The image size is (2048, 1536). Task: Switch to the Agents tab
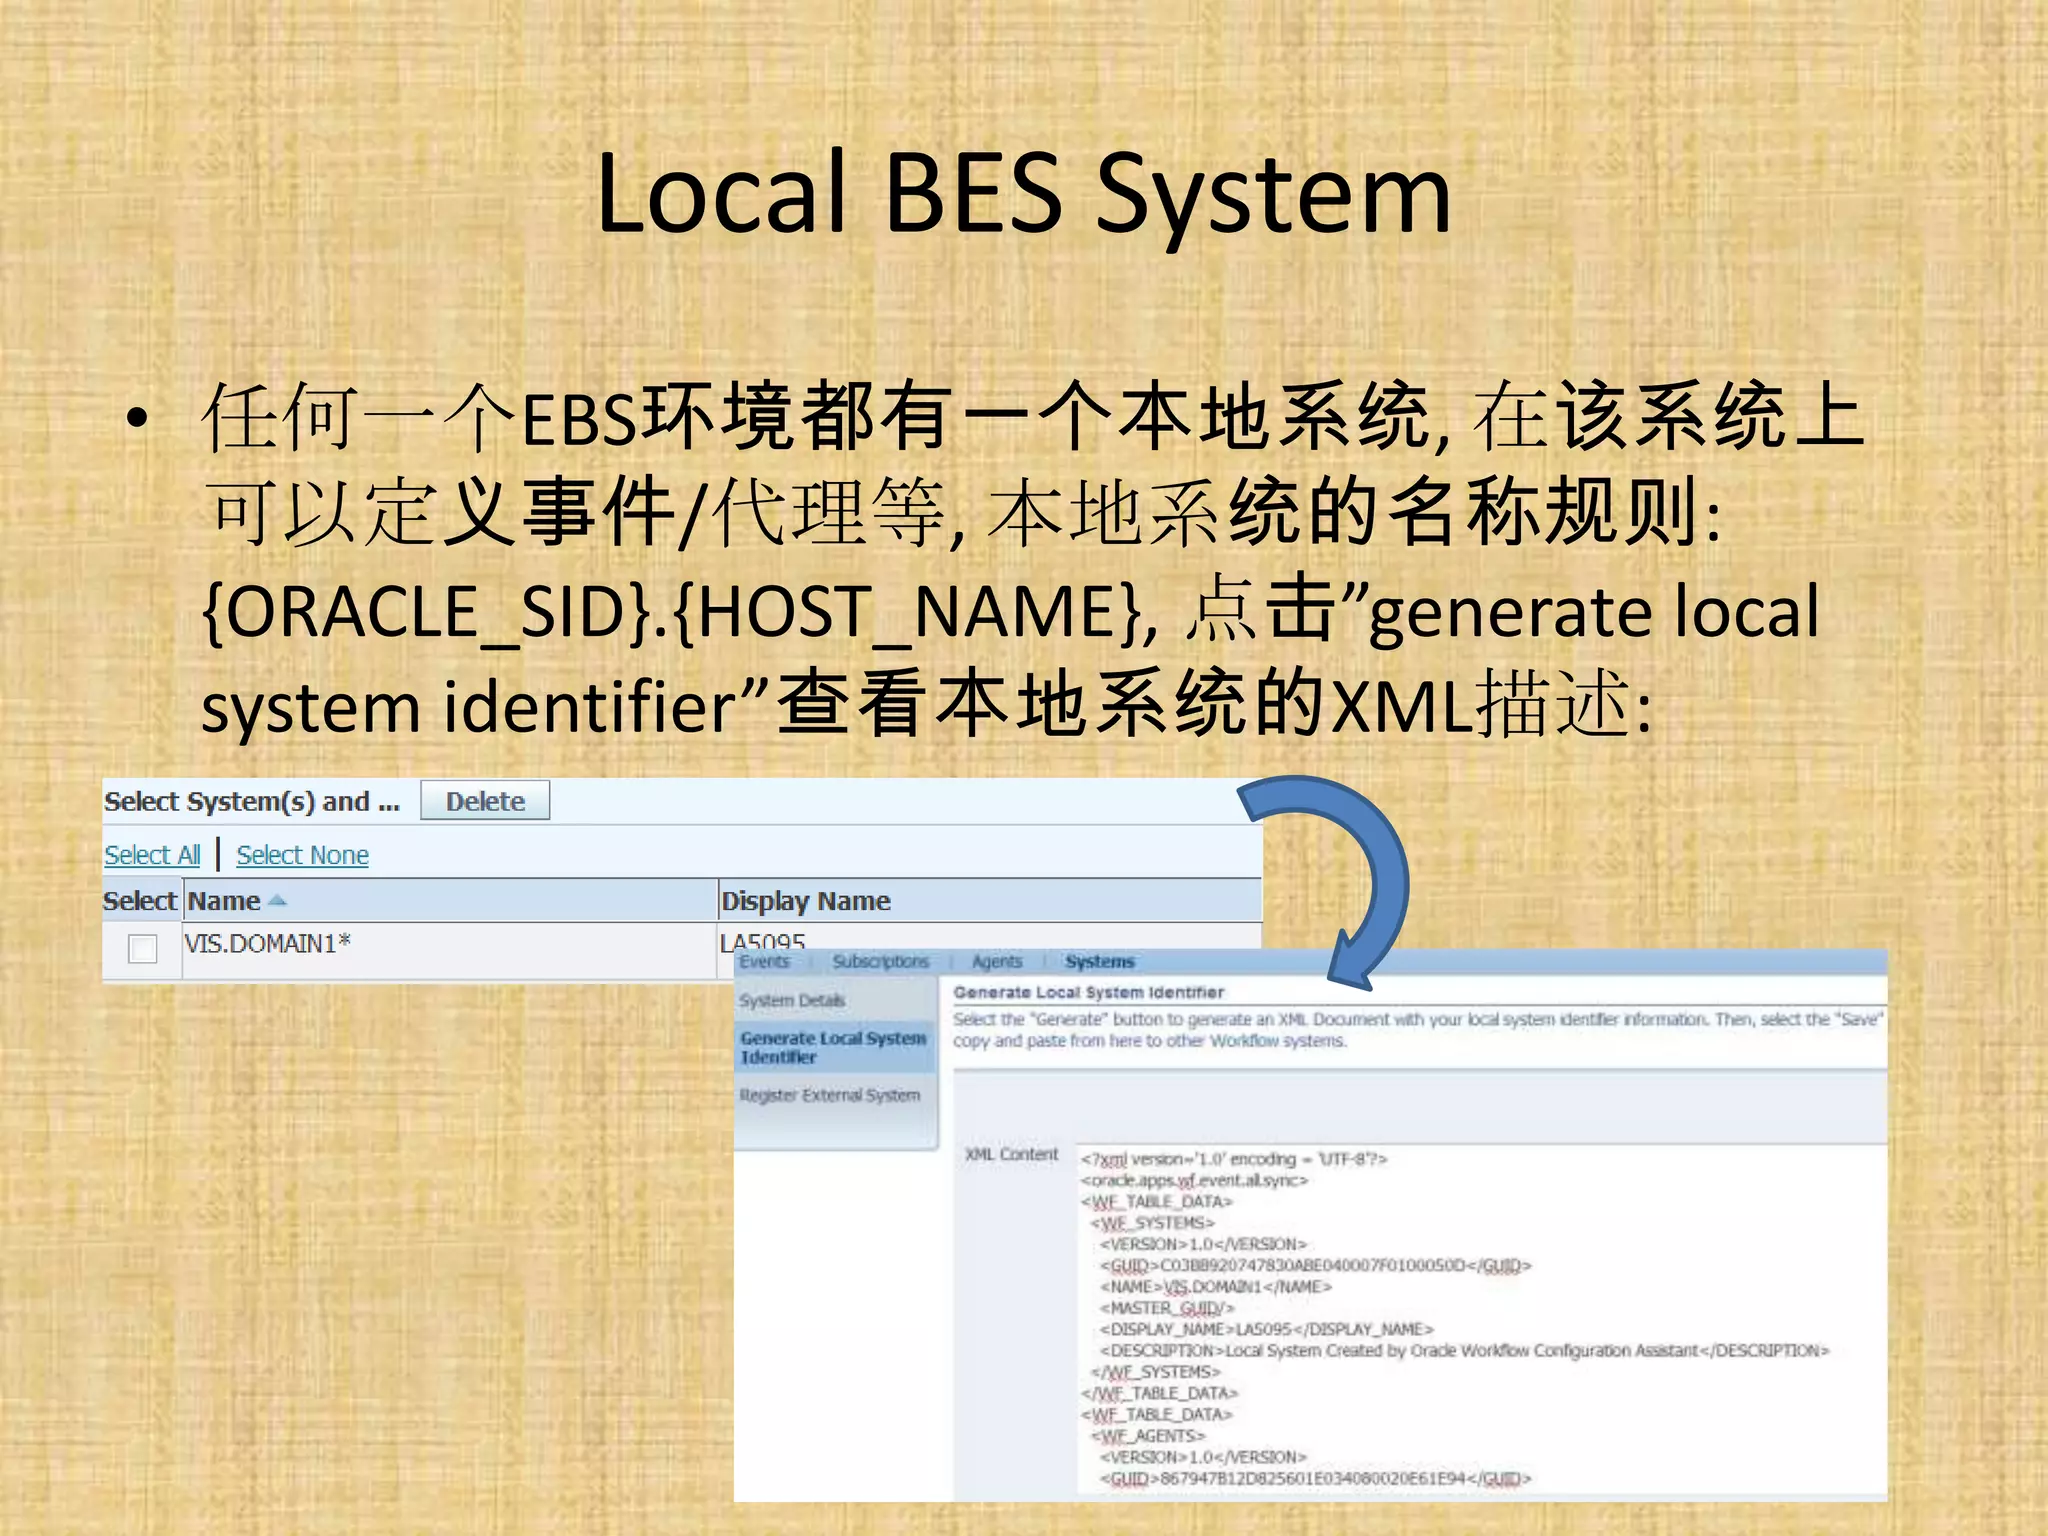(x=997, y=961)
